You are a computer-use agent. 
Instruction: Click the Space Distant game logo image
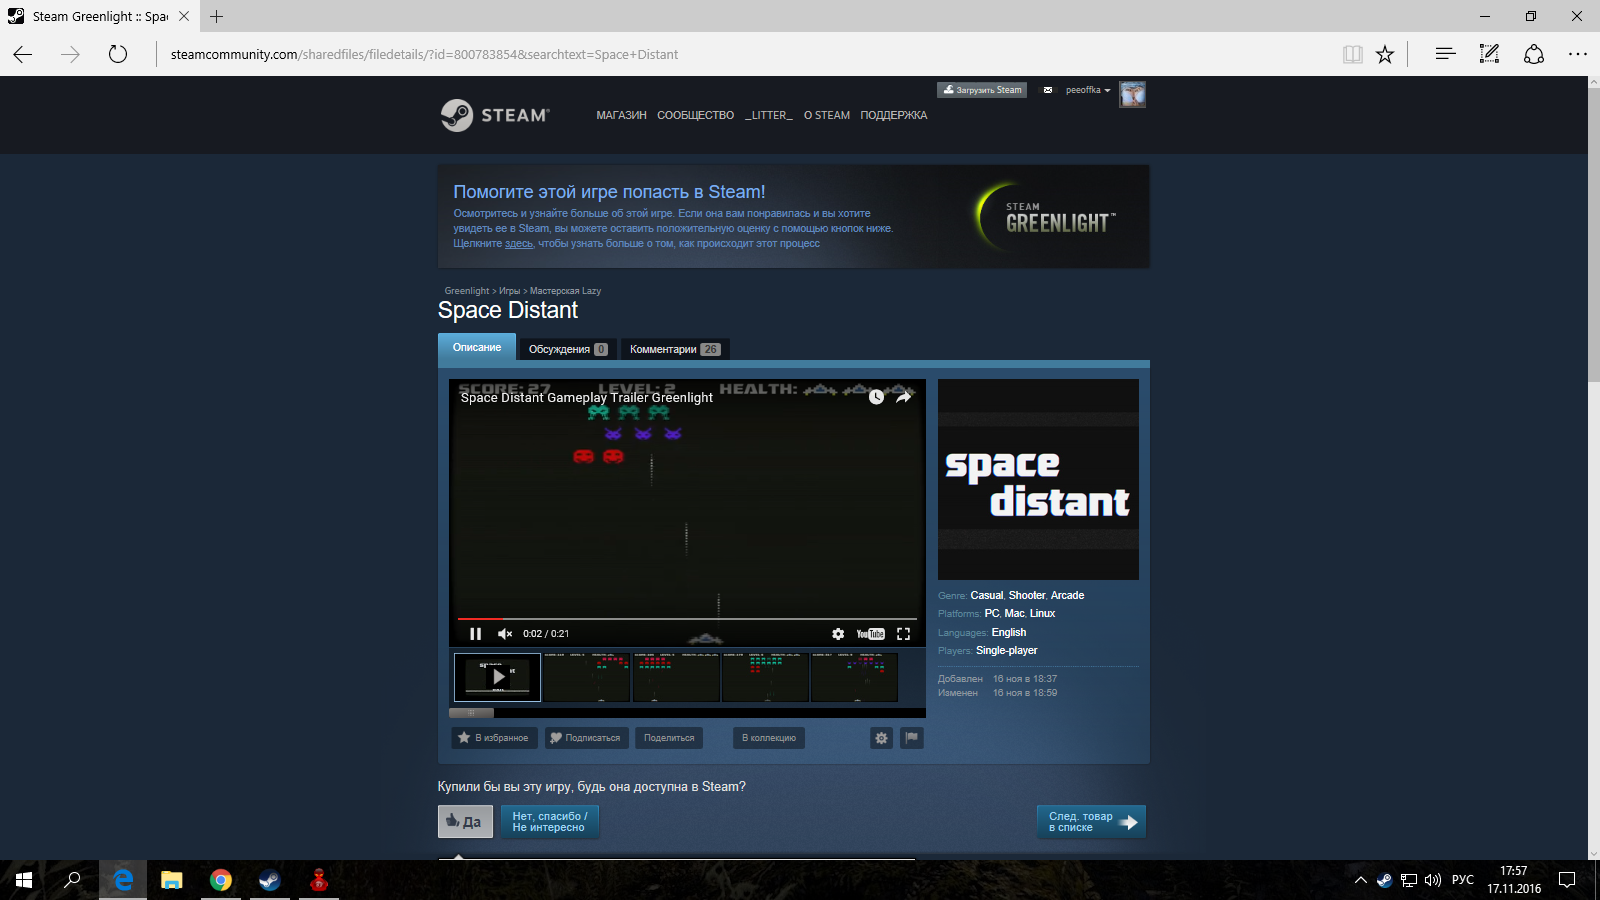[x=1038, y=480]
